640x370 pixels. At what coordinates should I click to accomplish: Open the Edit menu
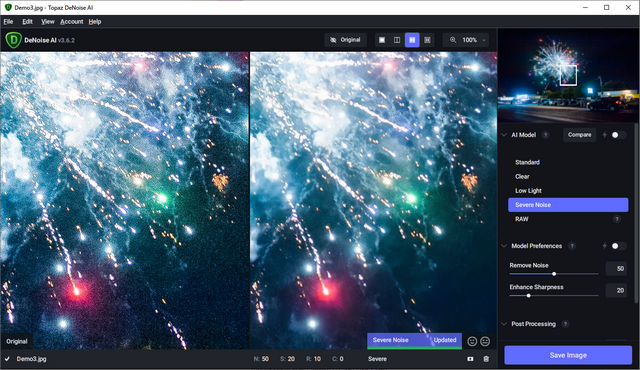[27, 22]
